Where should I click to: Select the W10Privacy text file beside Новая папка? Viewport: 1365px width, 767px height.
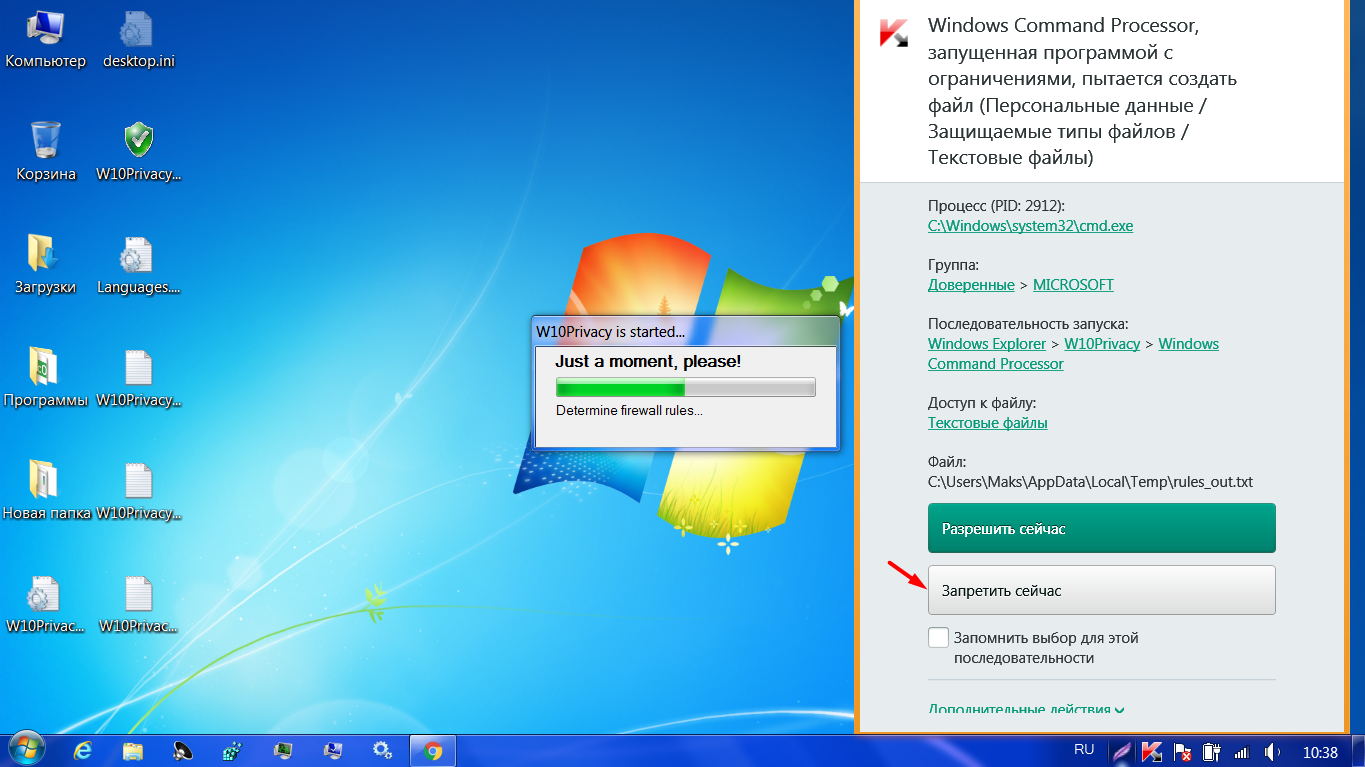tap(138, 491)
